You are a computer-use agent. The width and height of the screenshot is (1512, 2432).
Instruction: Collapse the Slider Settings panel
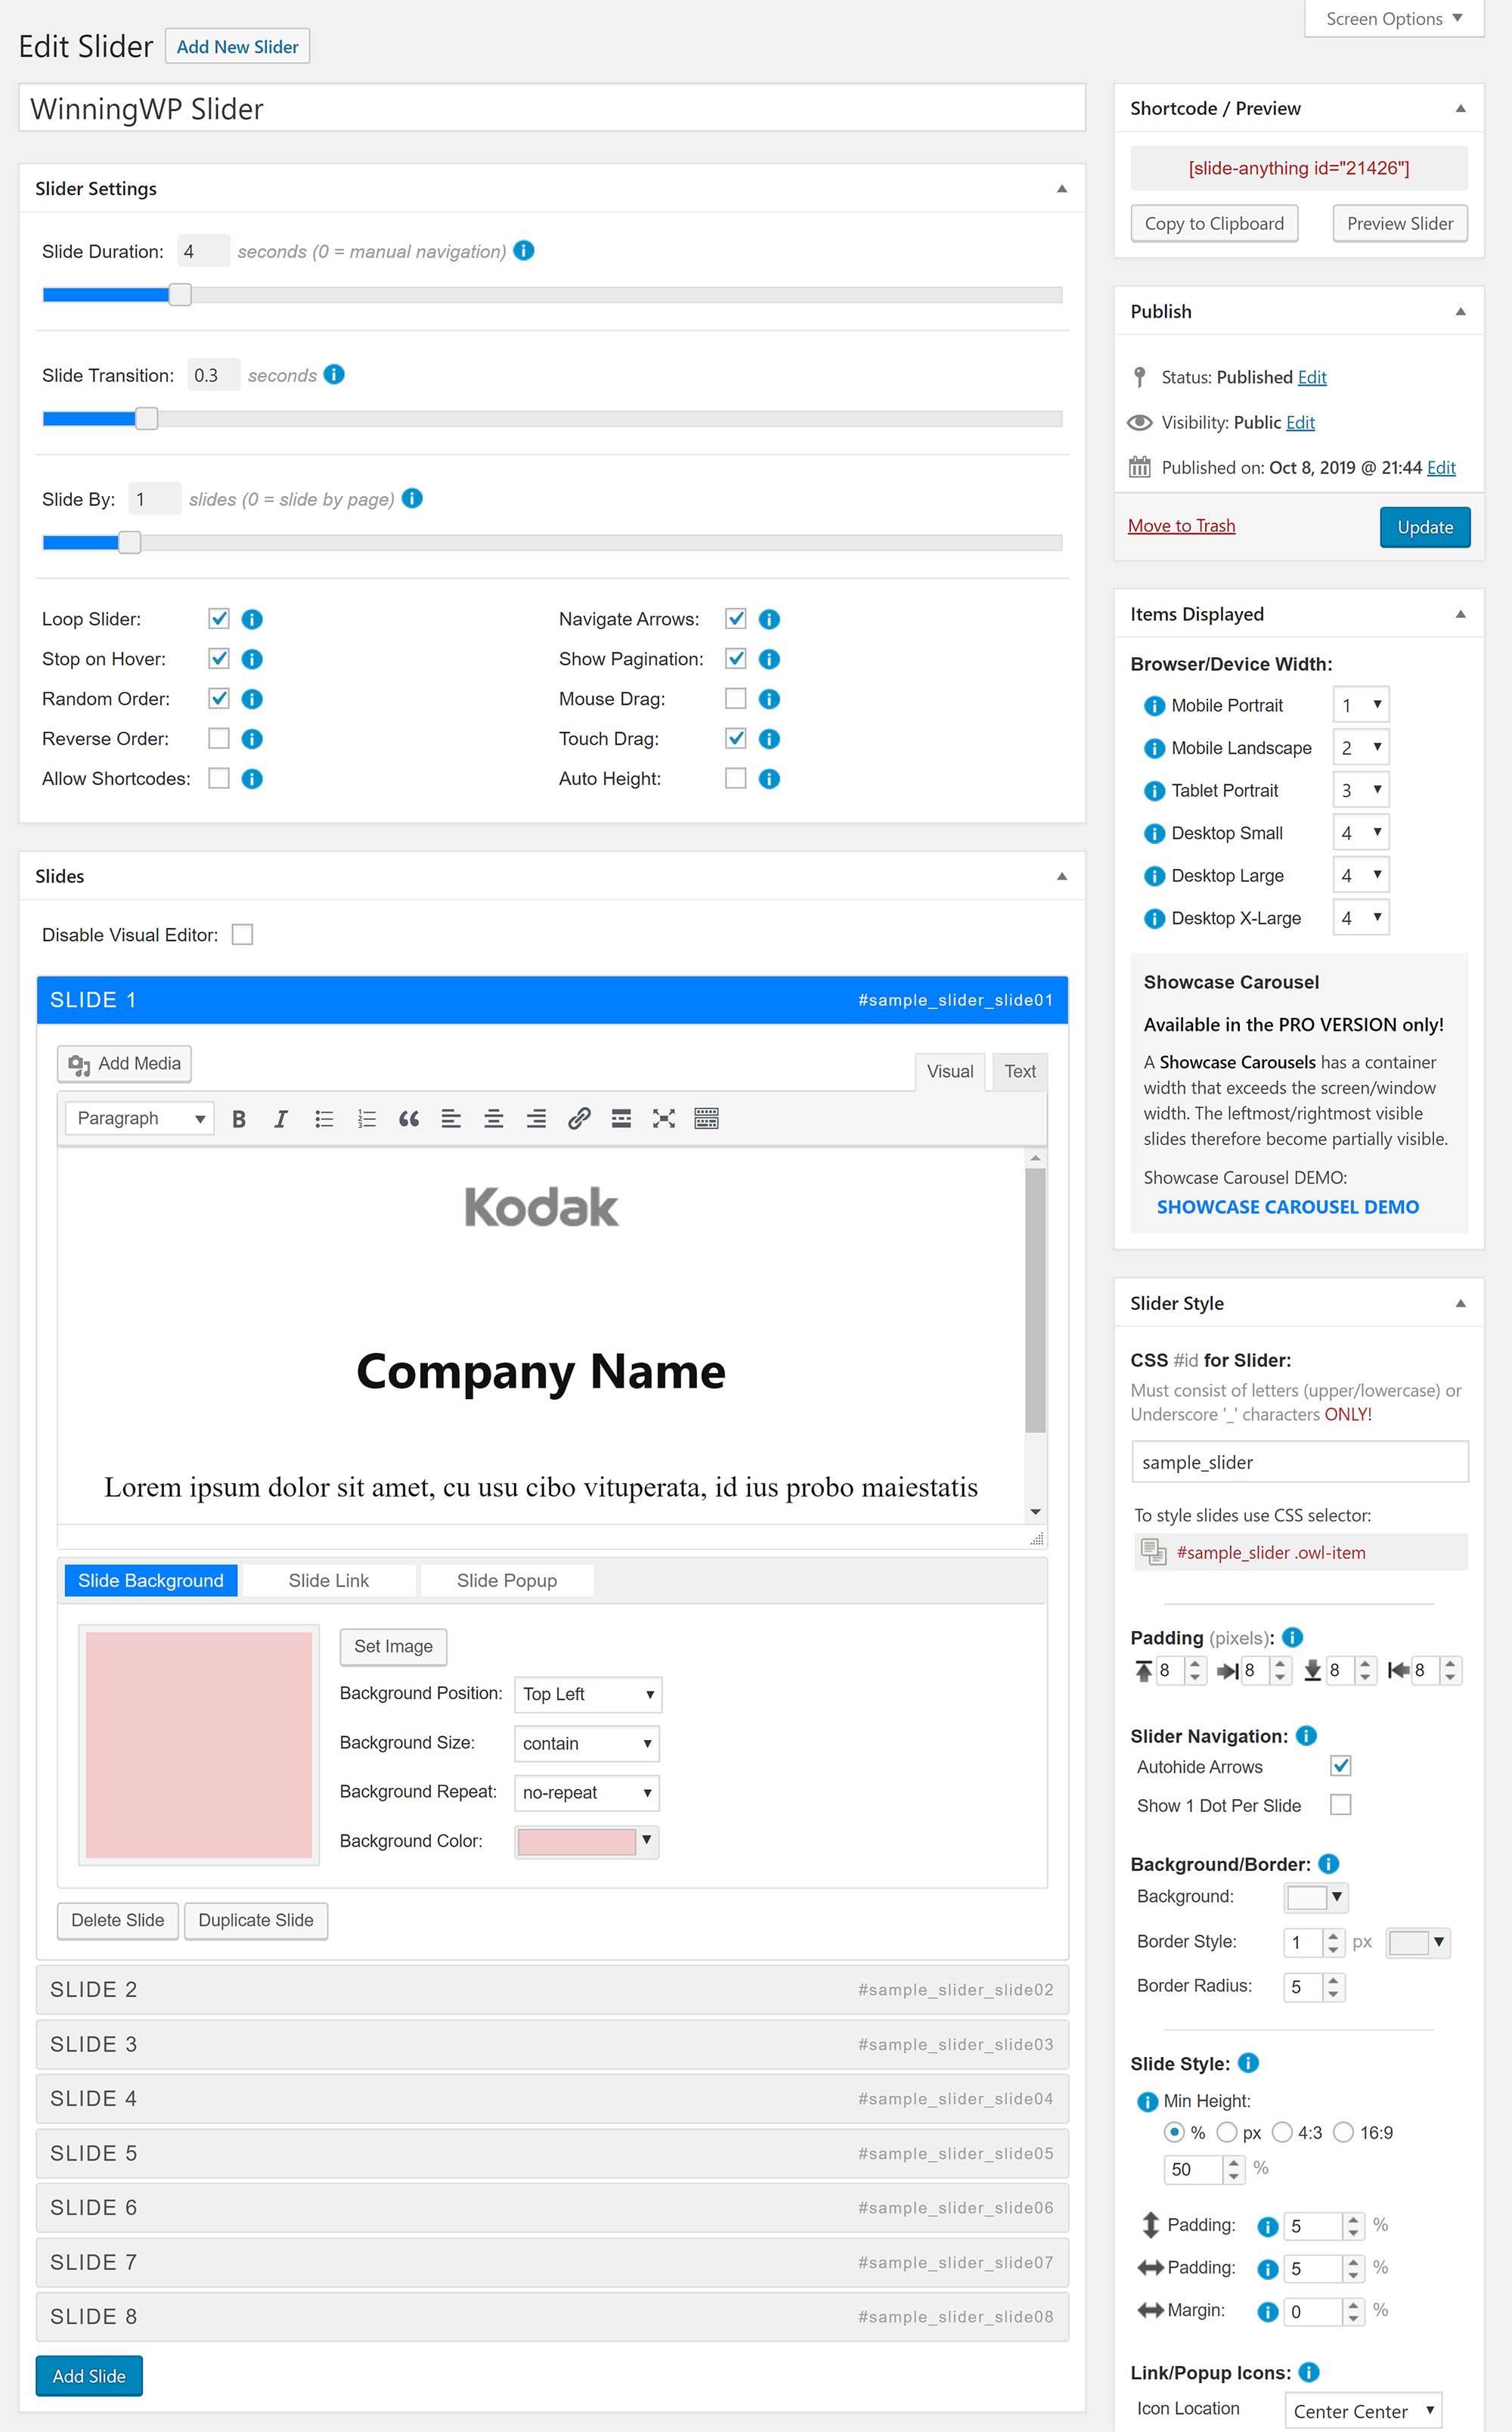point(1062,189)
